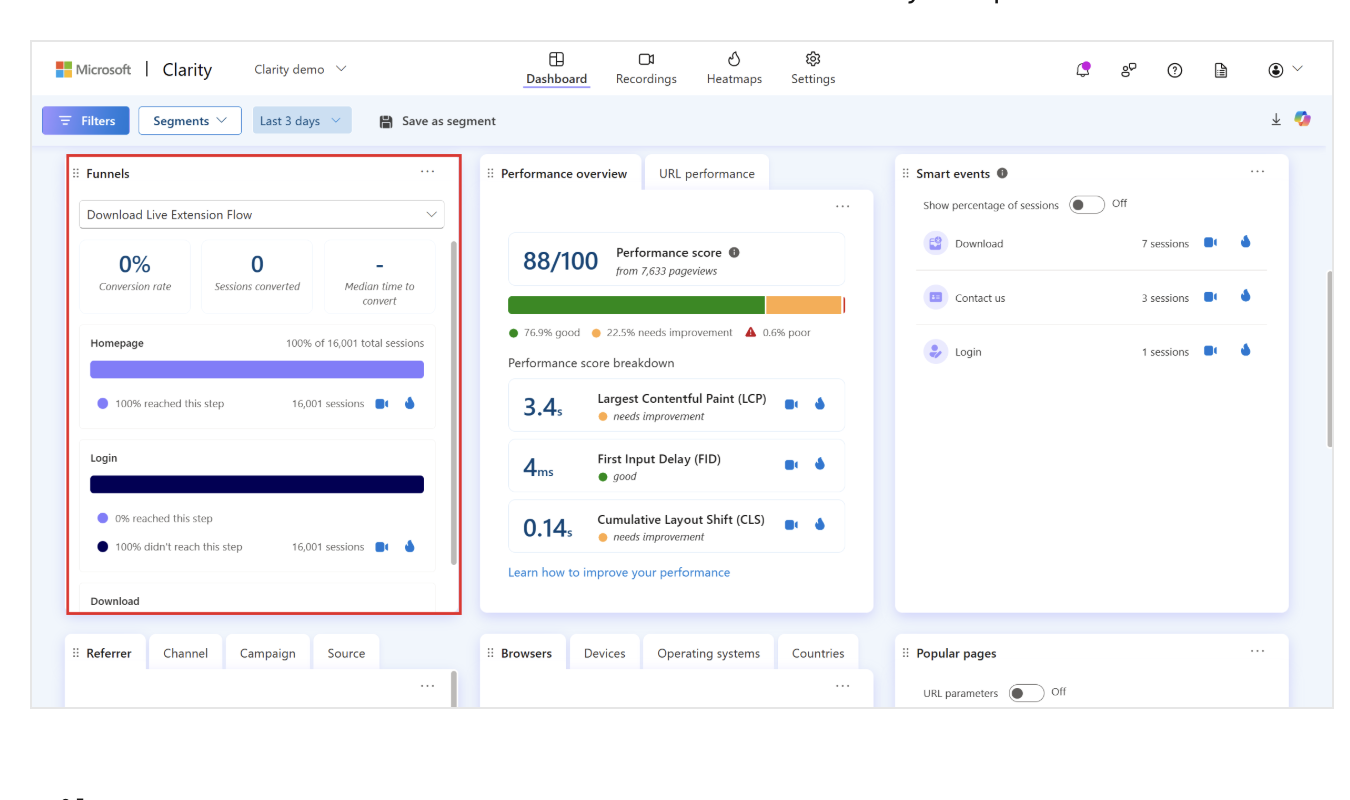The width and height of the screenshot is (1350, 800).
Task: Download the dashboard data
Action: tap(1276, 118)
